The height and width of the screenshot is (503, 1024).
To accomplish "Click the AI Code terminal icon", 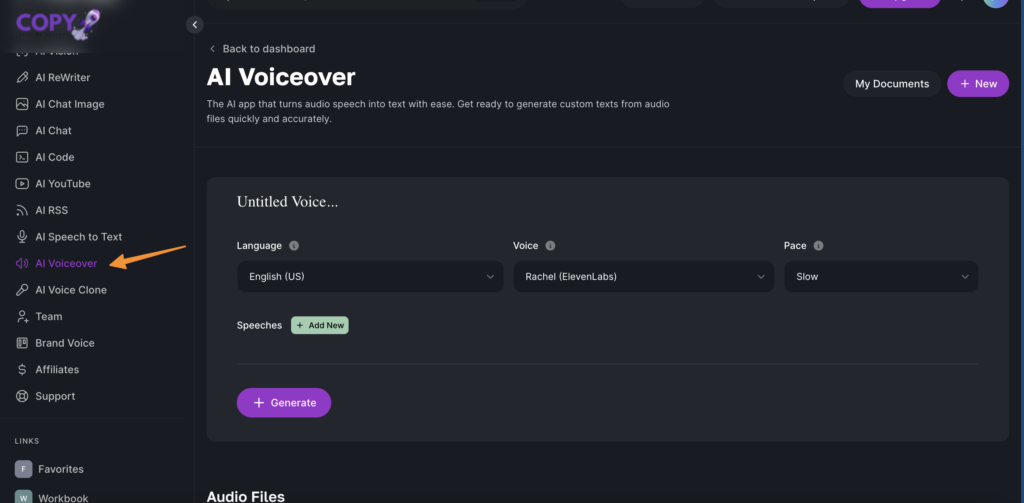I will coord(22,157).
